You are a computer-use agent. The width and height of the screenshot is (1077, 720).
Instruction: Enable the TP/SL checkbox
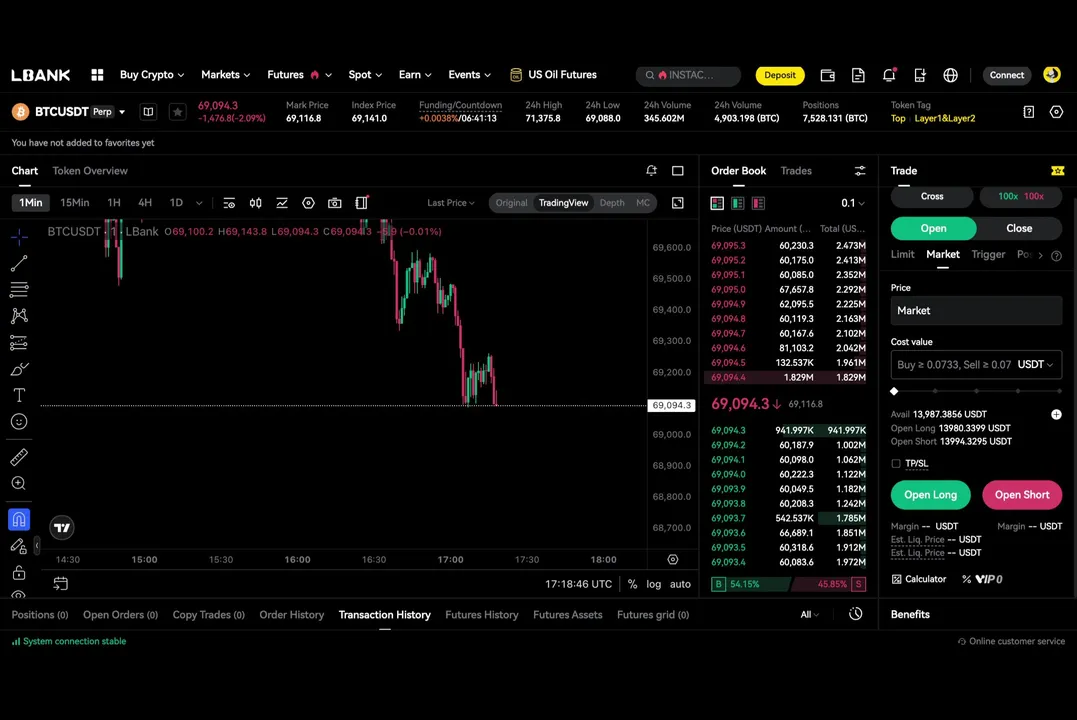pos(896,464)
